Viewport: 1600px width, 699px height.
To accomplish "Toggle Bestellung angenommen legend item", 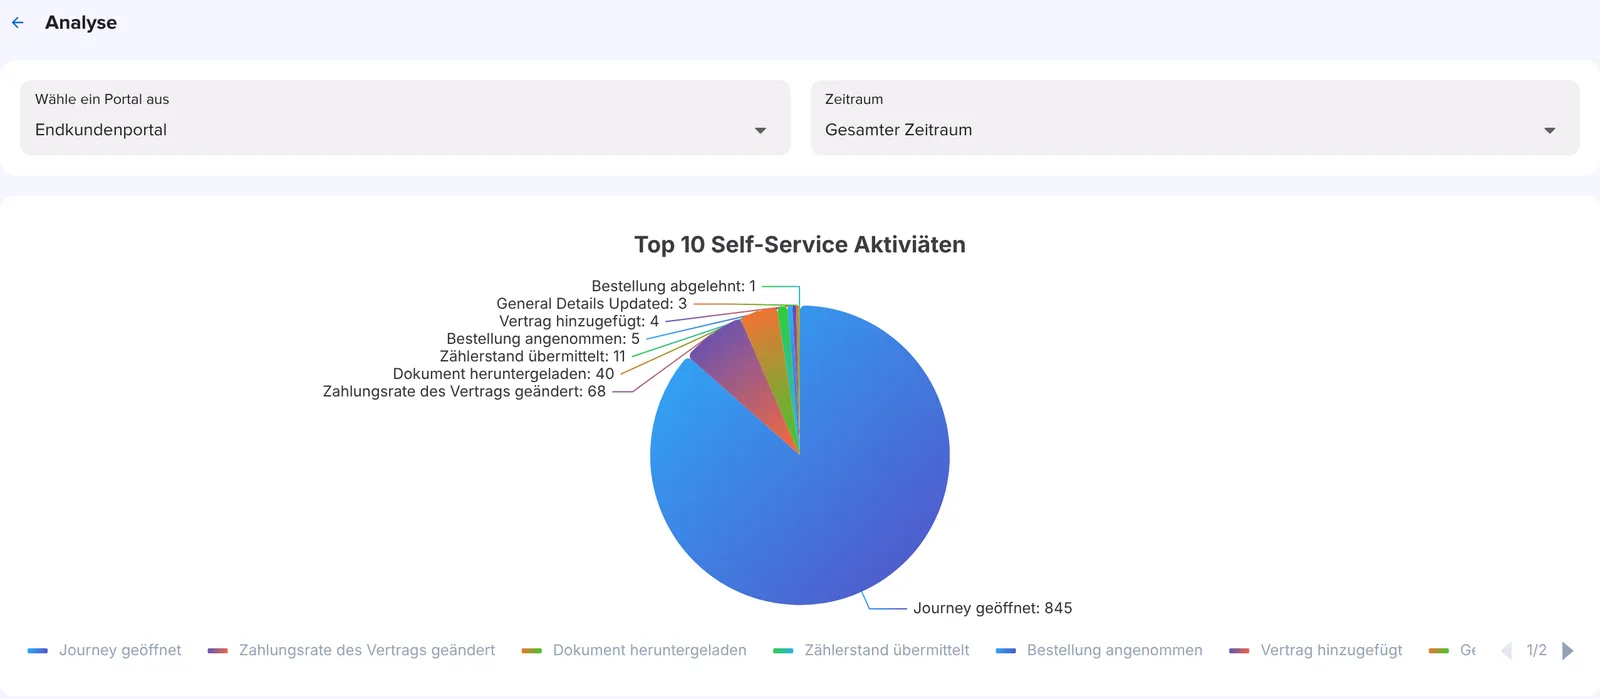I will (1099, 650).
